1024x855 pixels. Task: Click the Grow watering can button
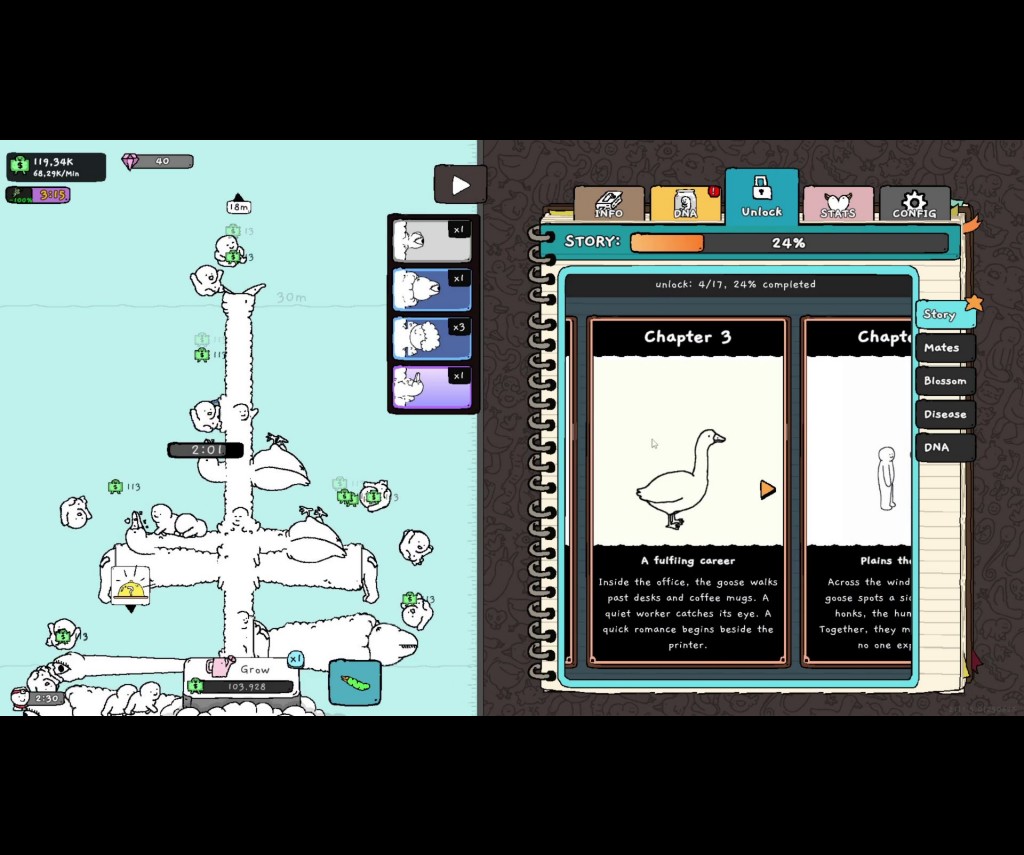click(x=241, y=677)
